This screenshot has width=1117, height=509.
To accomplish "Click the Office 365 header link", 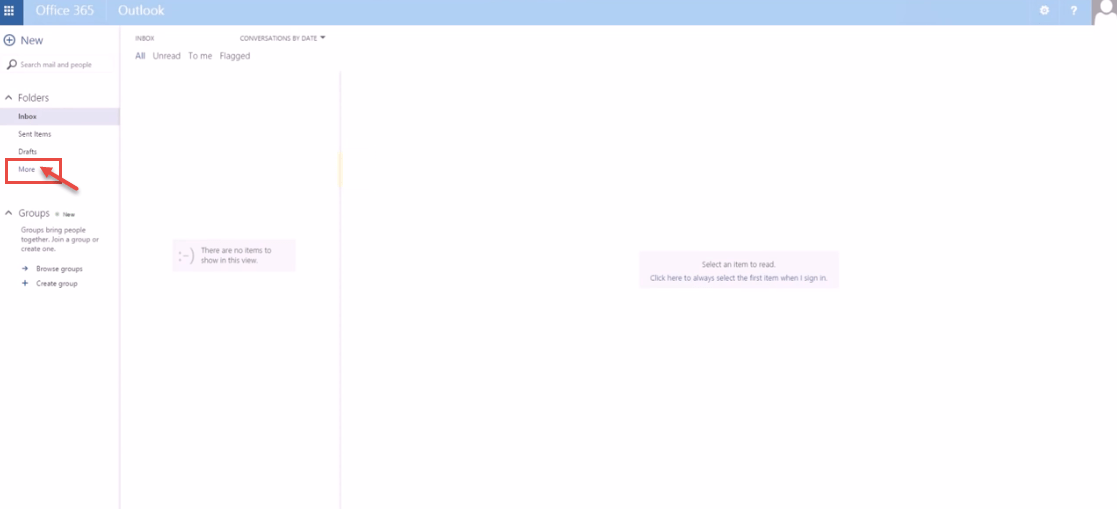I will [65, 11].
